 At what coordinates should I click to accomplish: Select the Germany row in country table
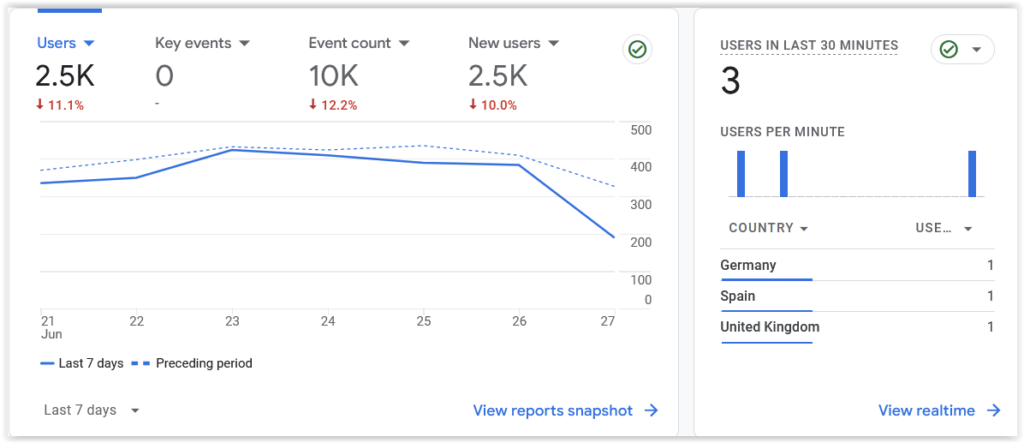856,265
